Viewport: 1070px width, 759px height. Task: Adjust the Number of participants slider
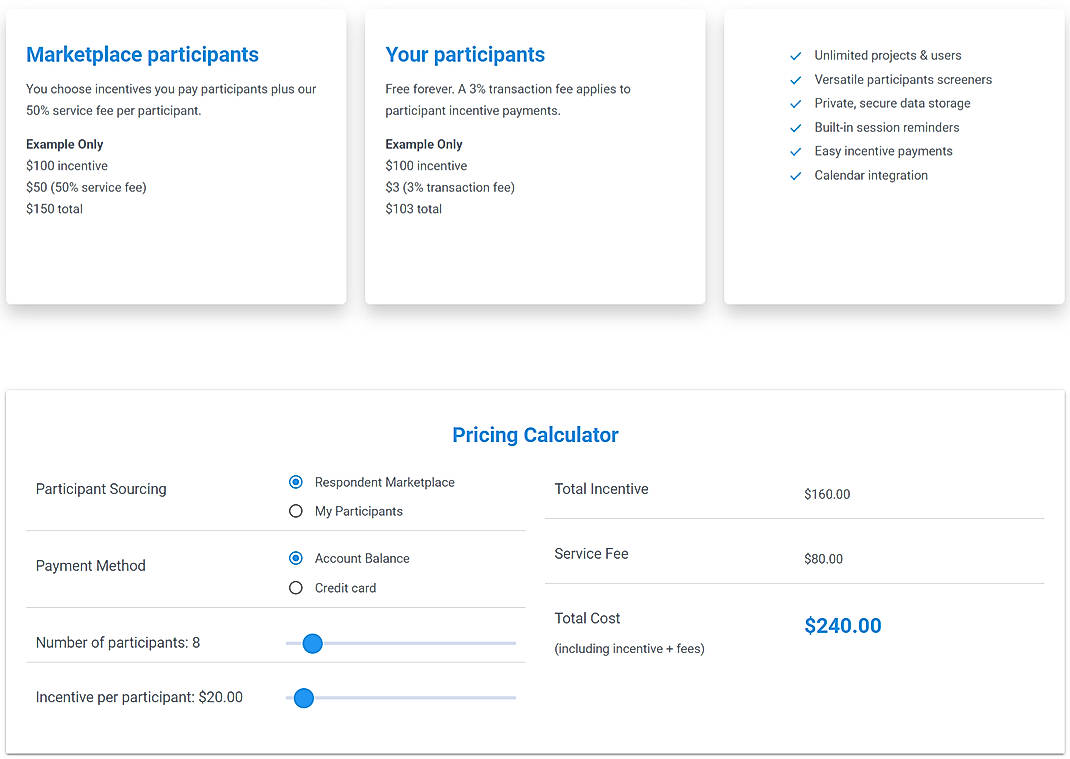click(312, 644)
